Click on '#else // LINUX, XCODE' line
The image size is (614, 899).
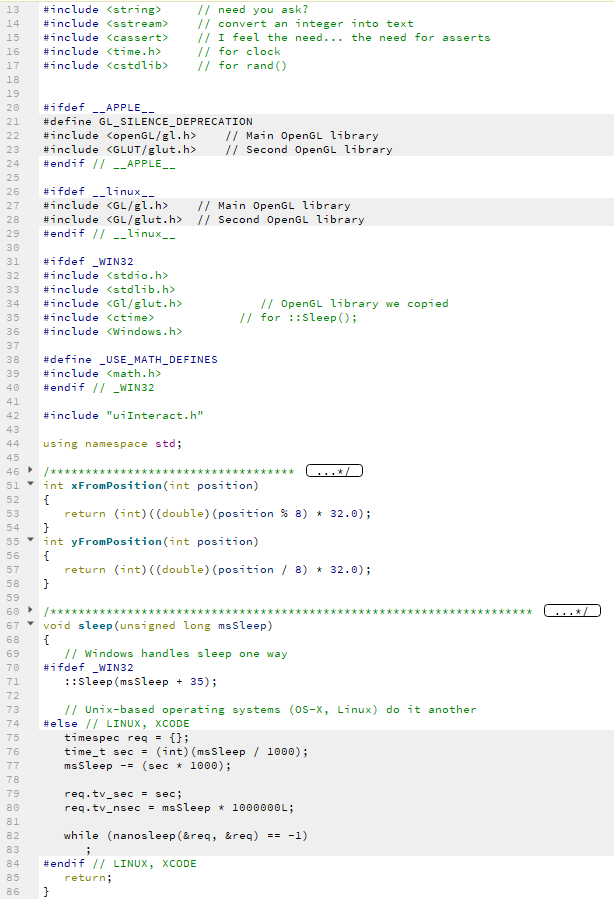116,724
